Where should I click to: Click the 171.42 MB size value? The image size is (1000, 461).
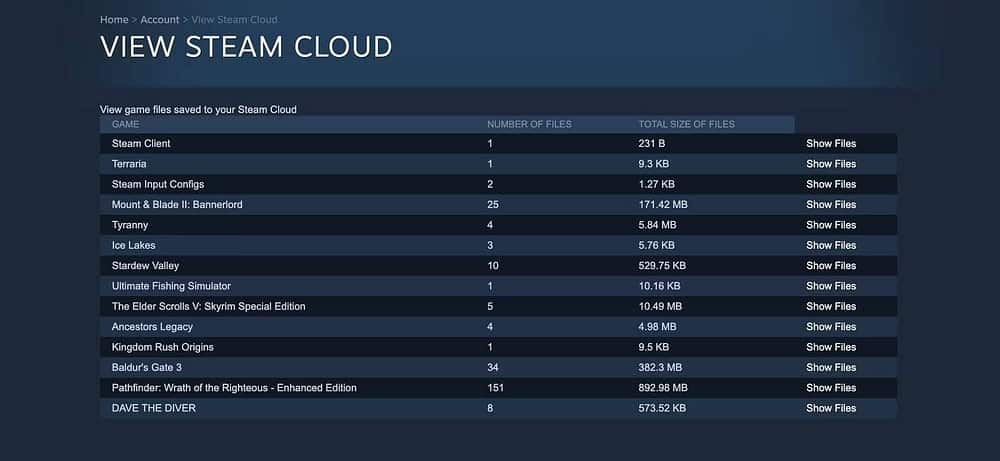663,205
